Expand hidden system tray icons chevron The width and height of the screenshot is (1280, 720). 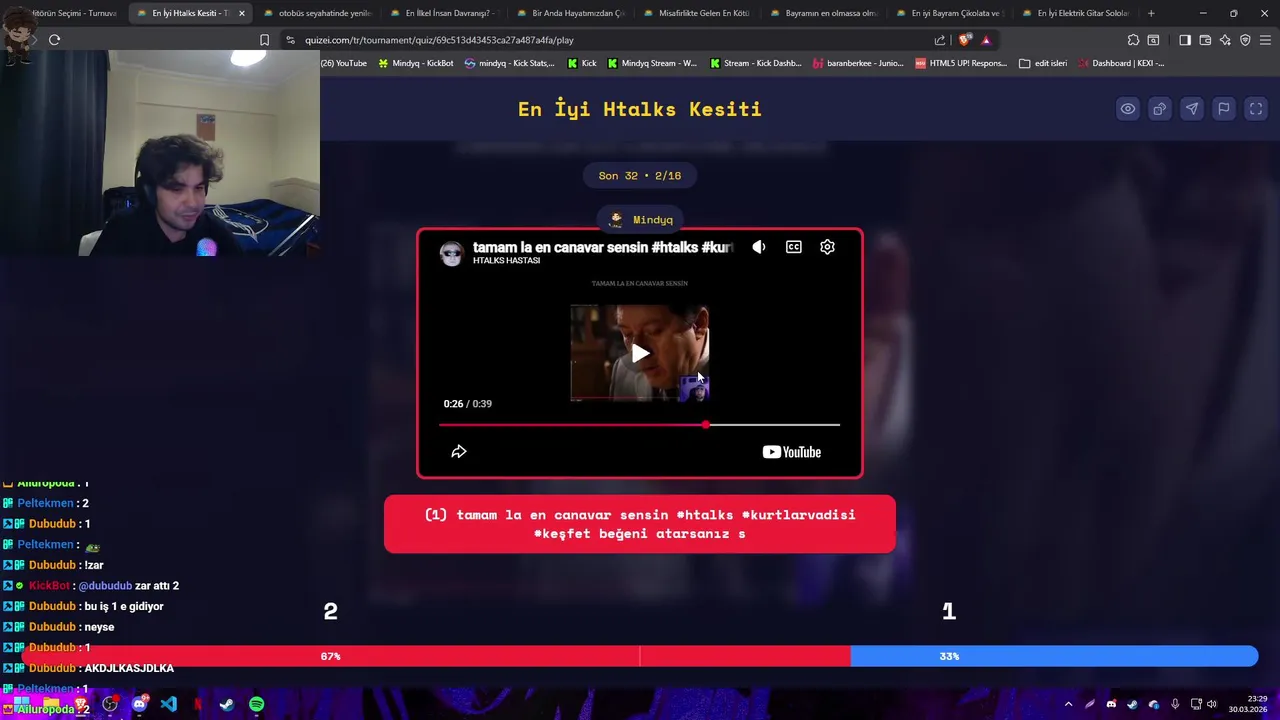click(x=1068, y=704)
